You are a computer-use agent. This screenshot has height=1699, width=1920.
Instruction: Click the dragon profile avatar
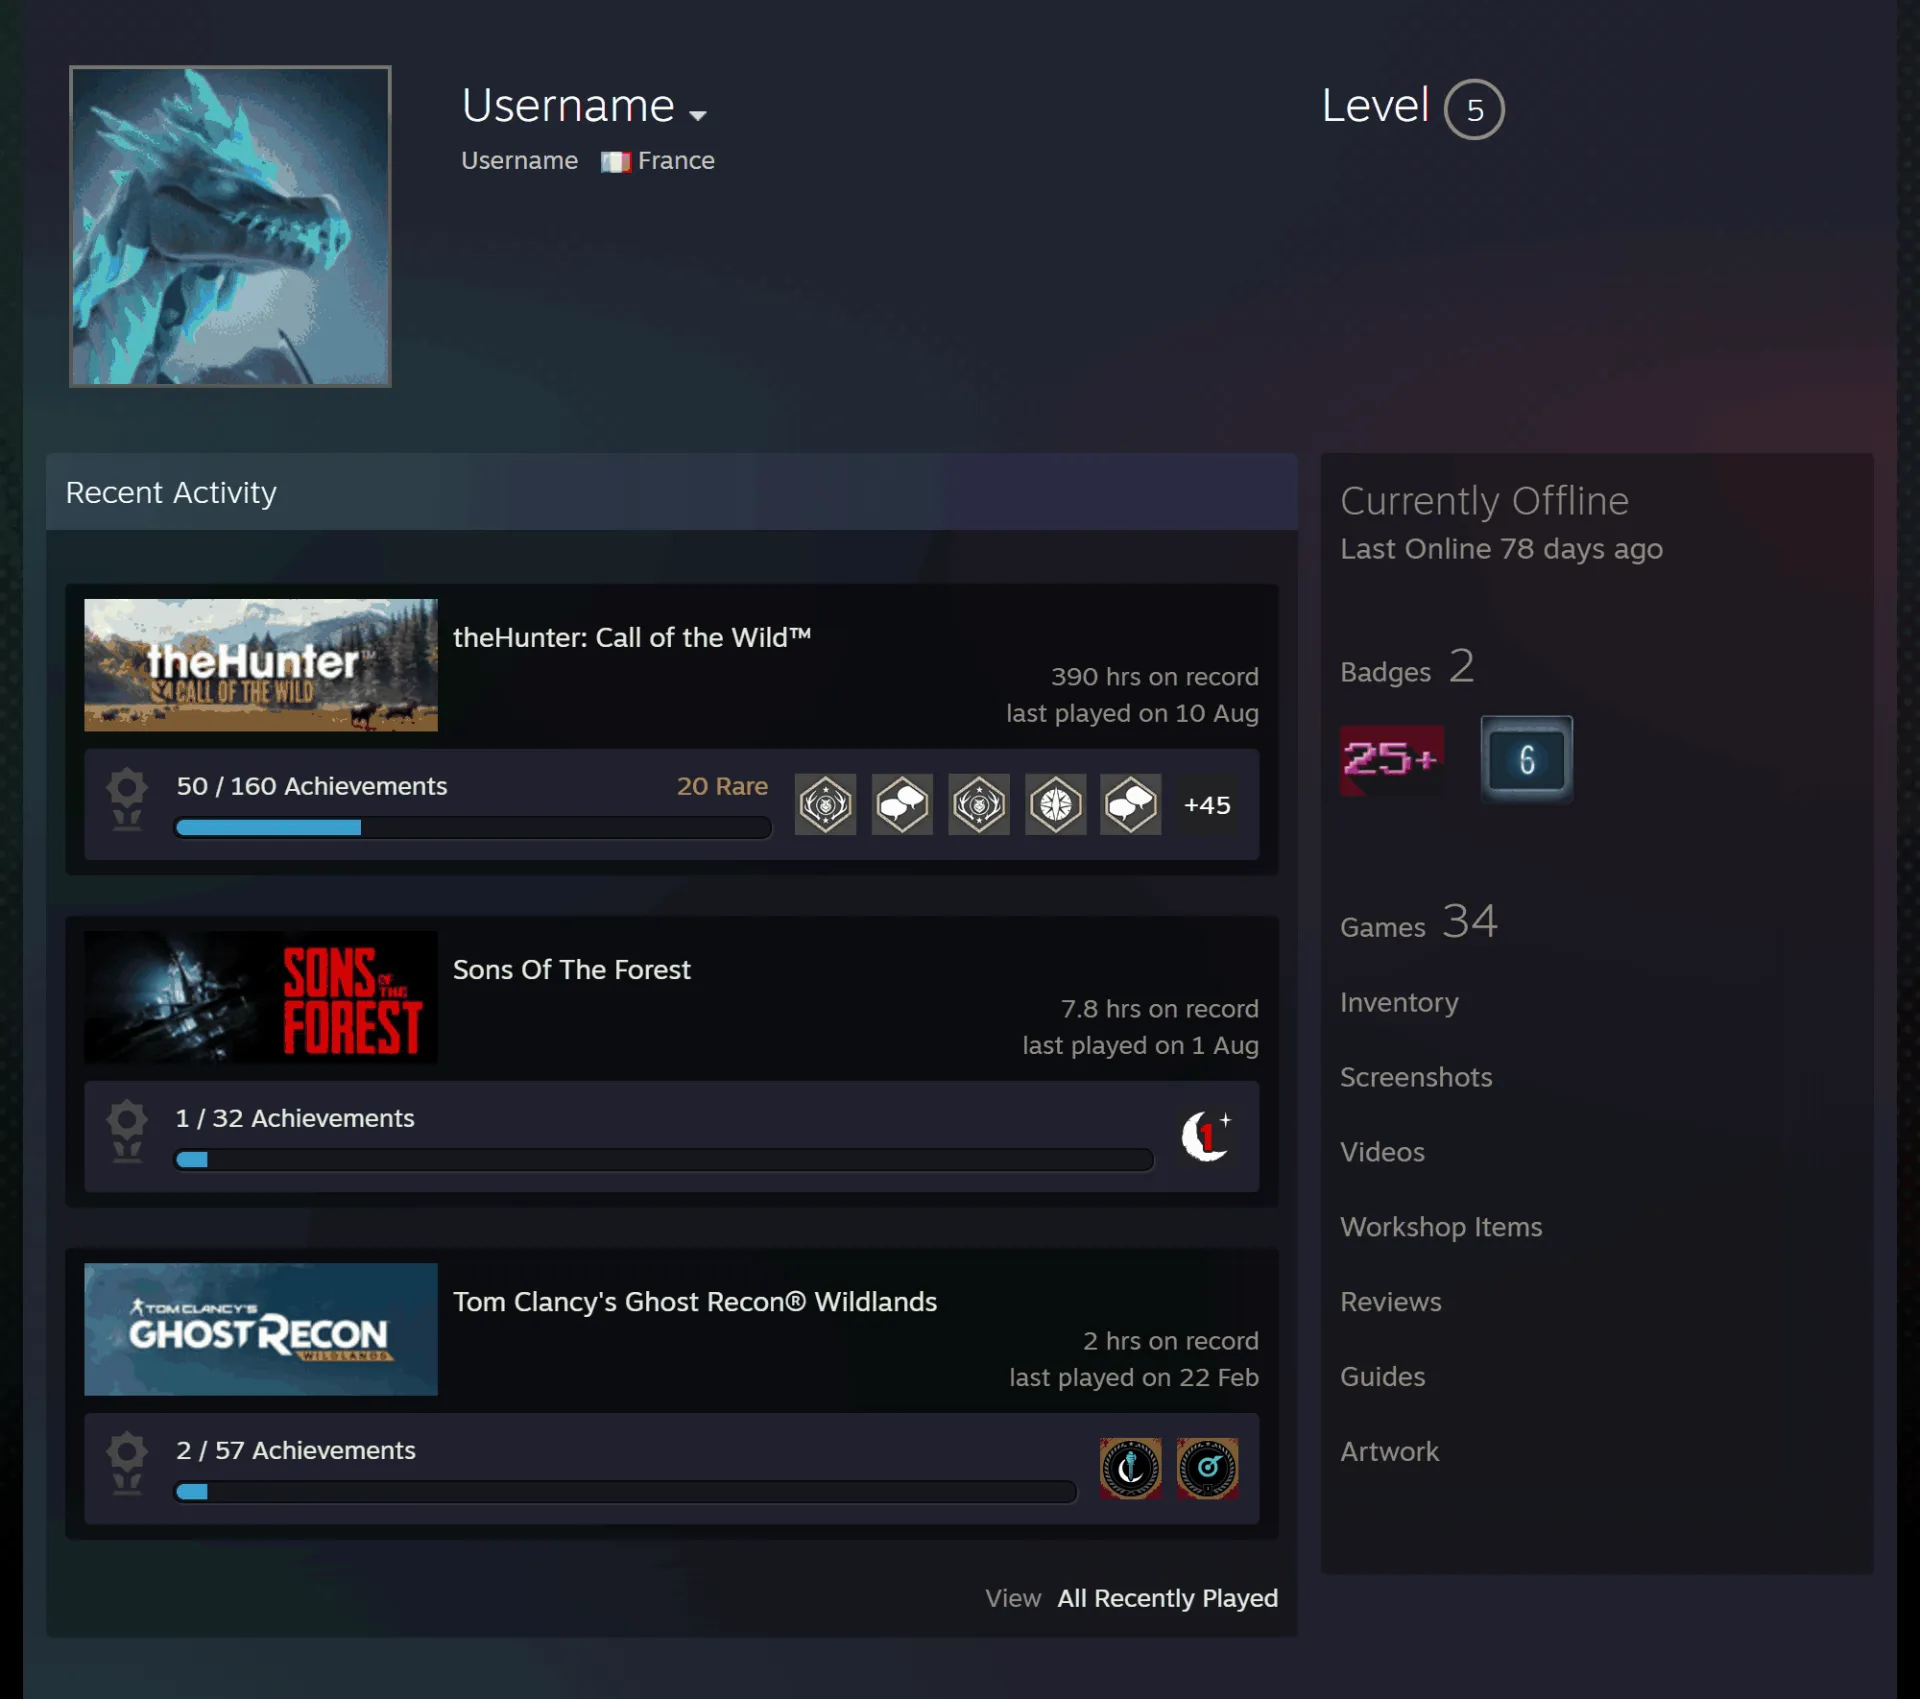(x=230, y=226)
